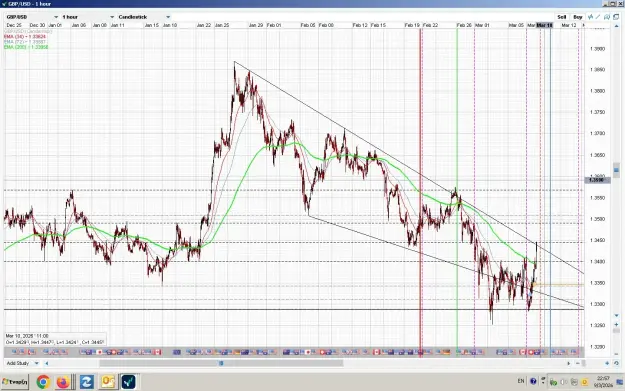Click the 1.3500 price axis label

(x=597, y=219)
